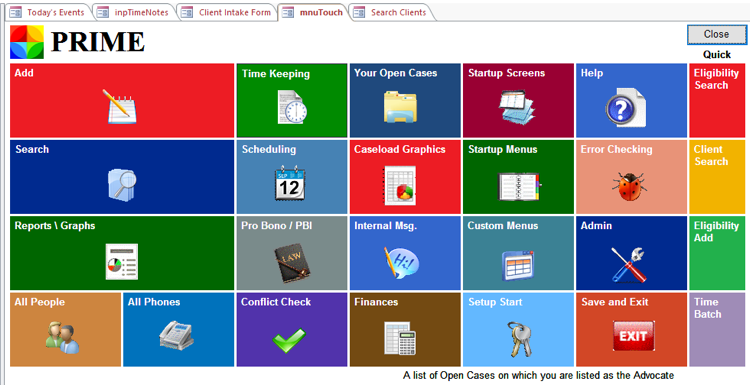The image size is (750, 385).
Task: Click the Custom Menus label
Action: [503, 226]
